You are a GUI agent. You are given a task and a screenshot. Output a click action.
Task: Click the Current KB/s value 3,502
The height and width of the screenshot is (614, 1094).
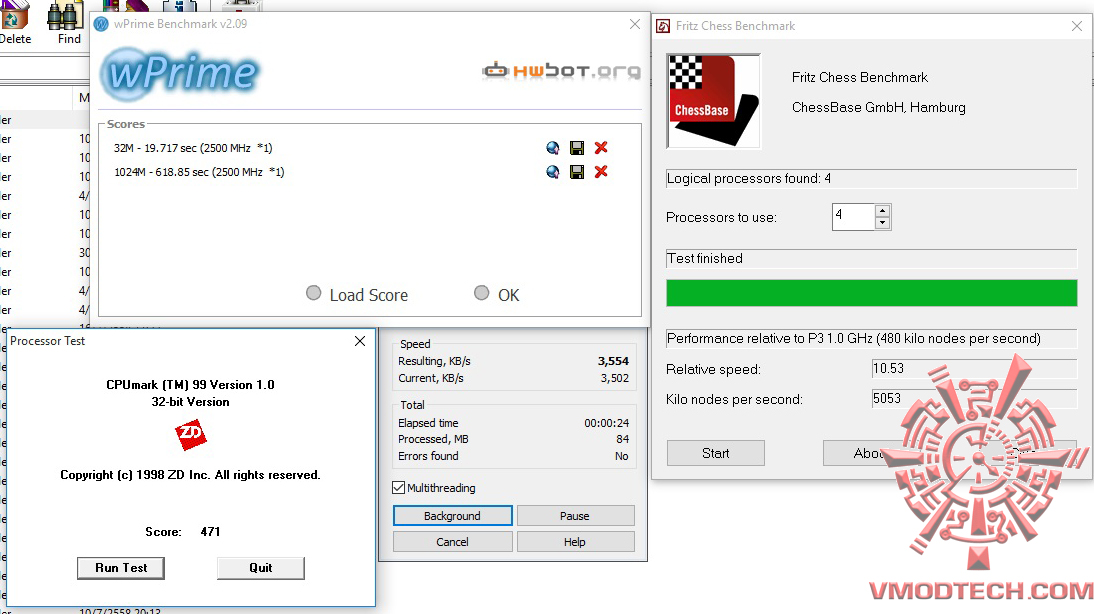click(615, 378)
